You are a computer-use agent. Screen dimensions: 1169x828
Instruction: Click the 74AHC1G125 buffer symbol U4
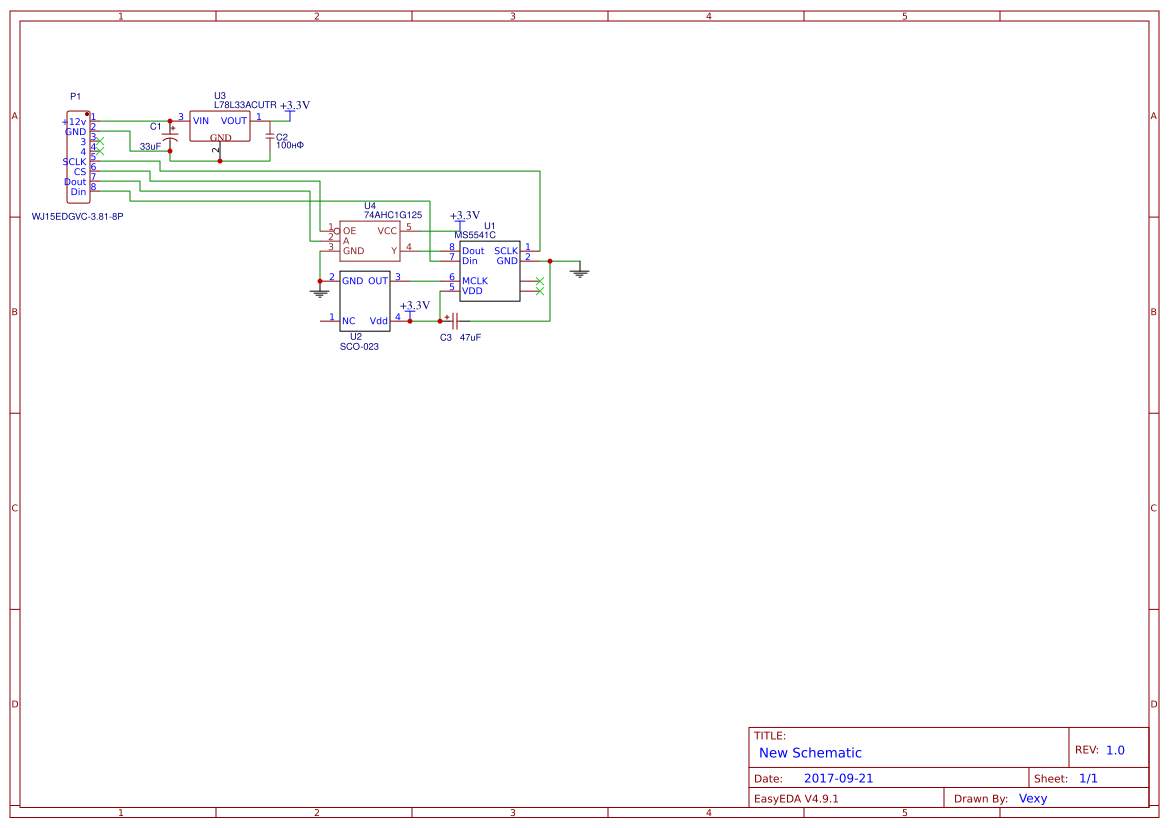[x=370, y=240]
